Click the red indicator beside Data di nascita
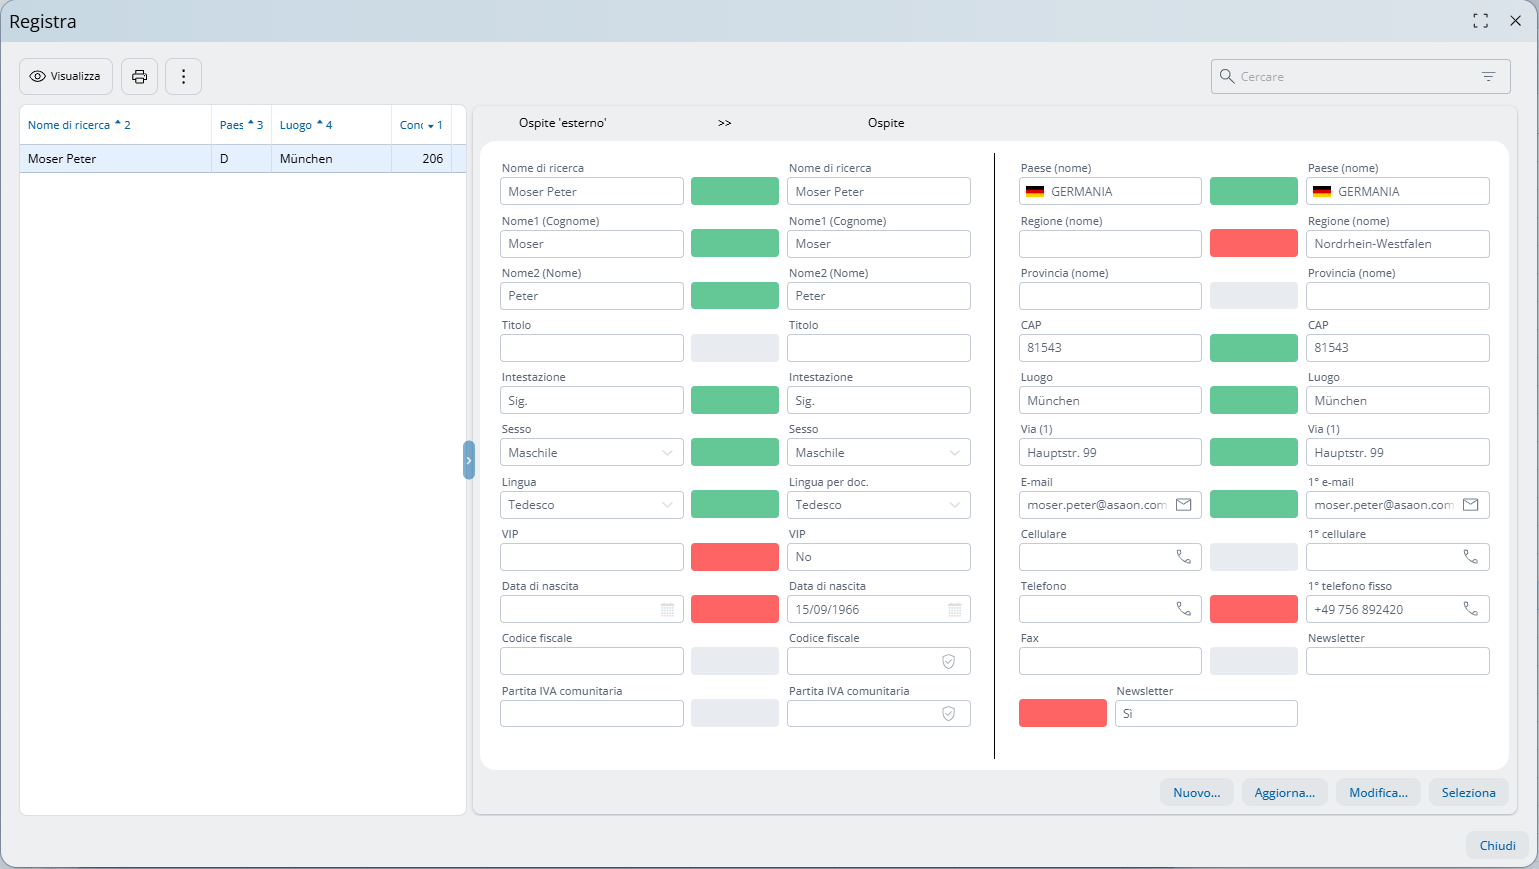Viewport: 1539px width, 869px height. (x=734, y=609)
